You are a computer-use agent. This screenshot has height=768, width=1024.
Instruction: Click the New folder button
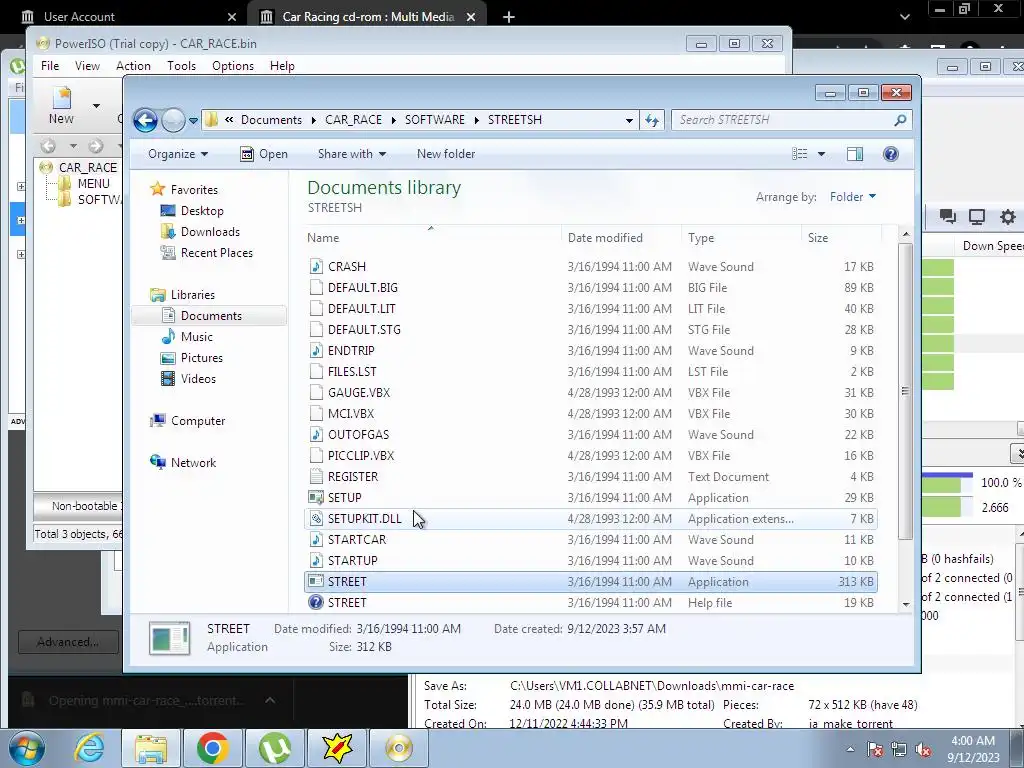(x=446, y=154)
